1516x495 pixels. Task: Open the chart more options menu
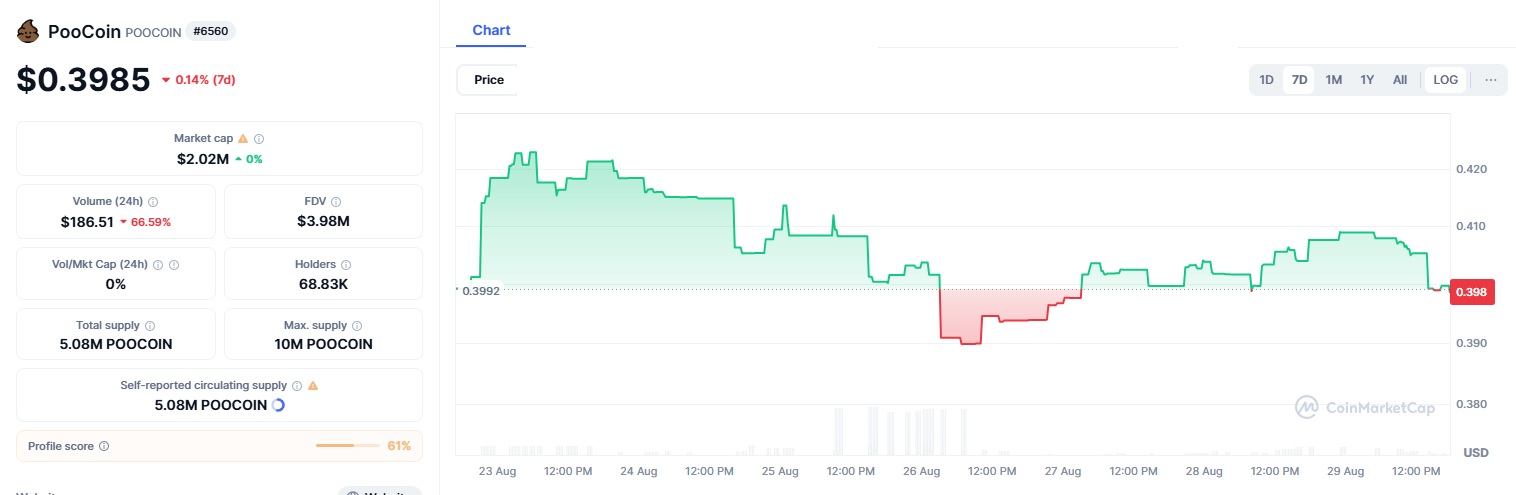[x=1490, y=80]
